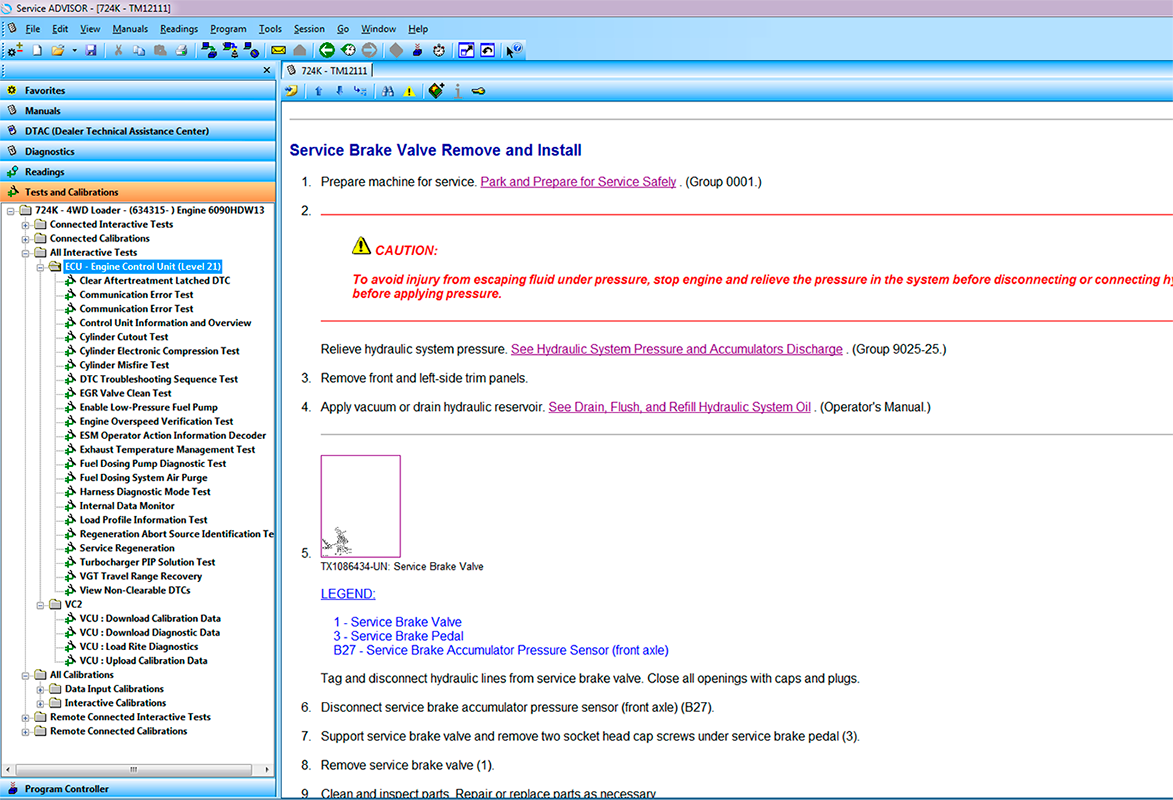Collapse the VC2 folder node
Image resolution: width=1173 pixels, height=800 pixels.
point(40,605)
